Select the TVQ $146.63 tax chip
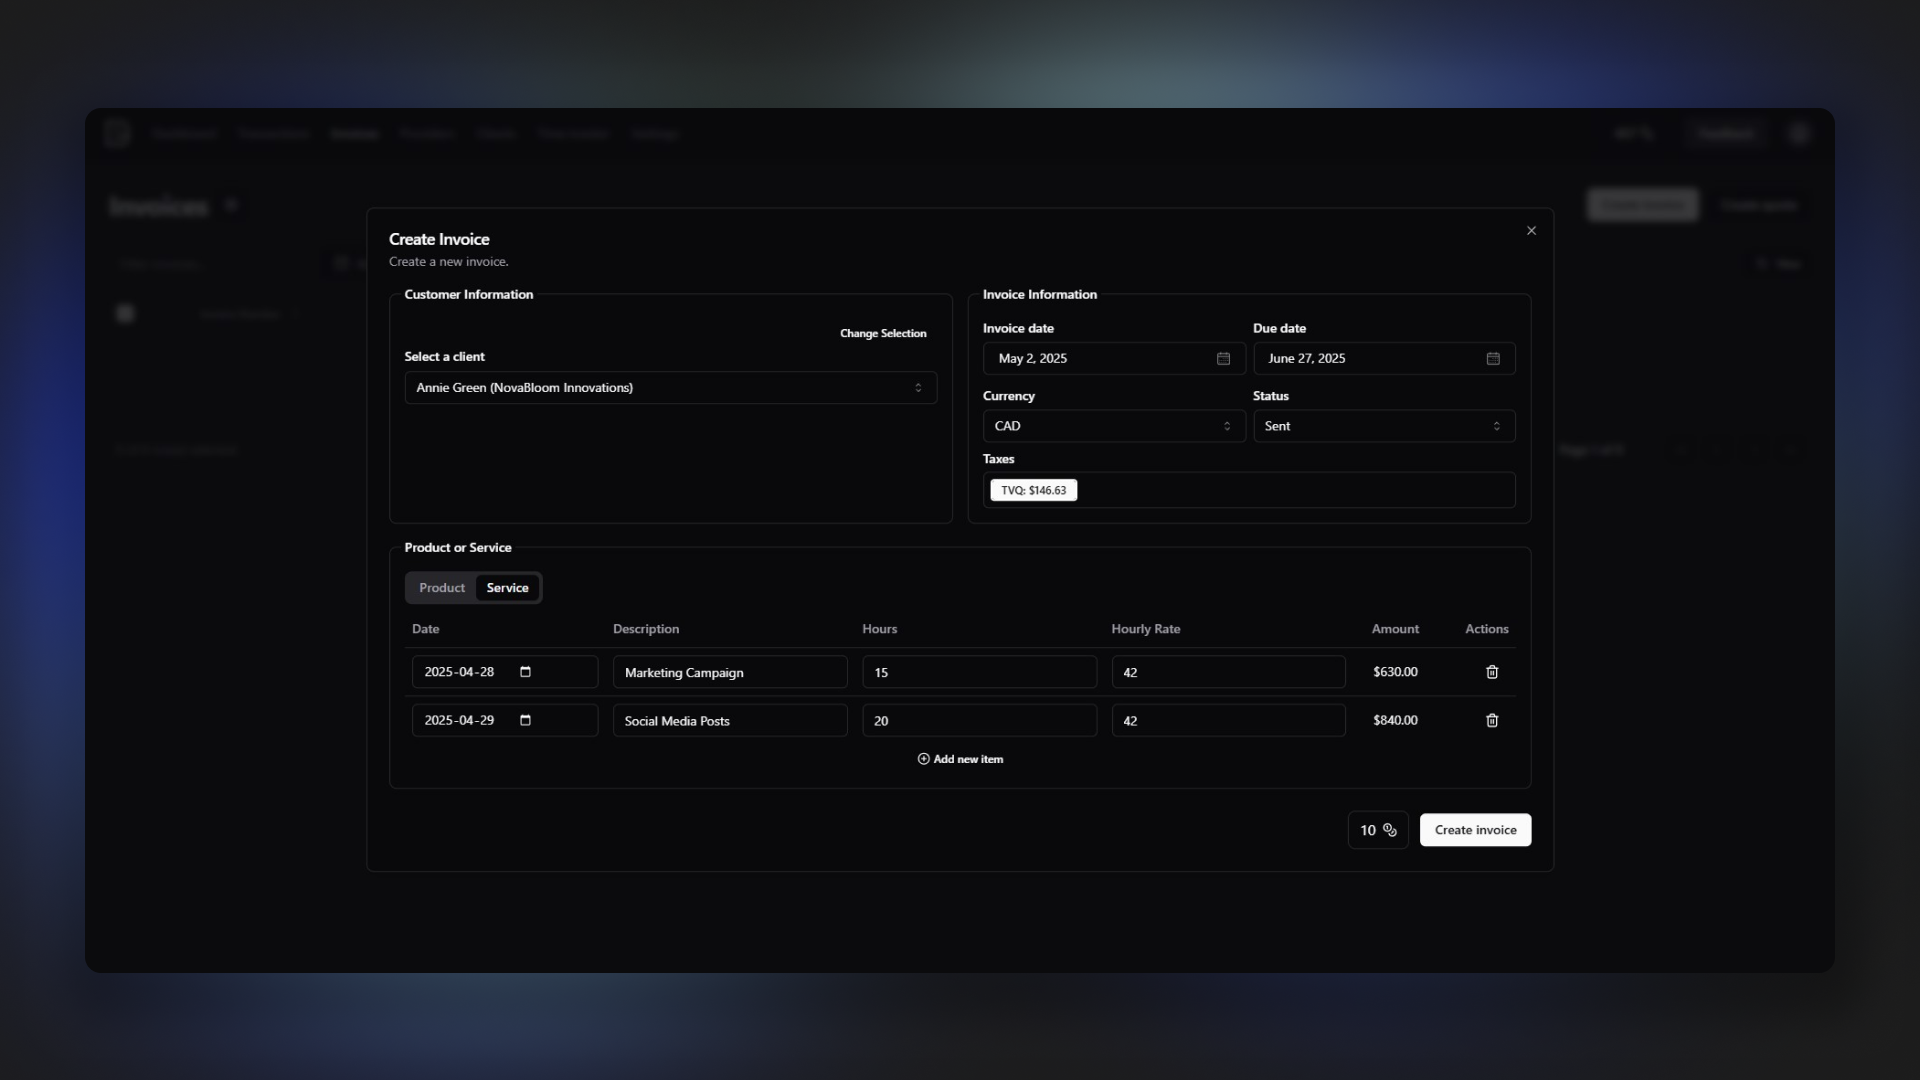1920x1080 pixels. tap(1033, 490)
